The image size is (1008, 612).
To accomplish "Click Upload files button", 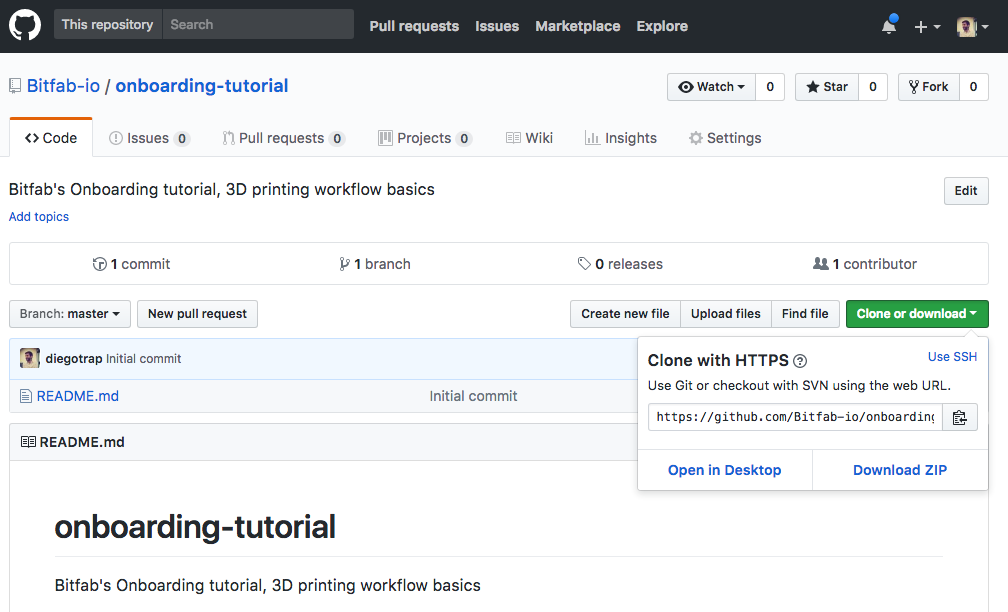I will point(726,314).
